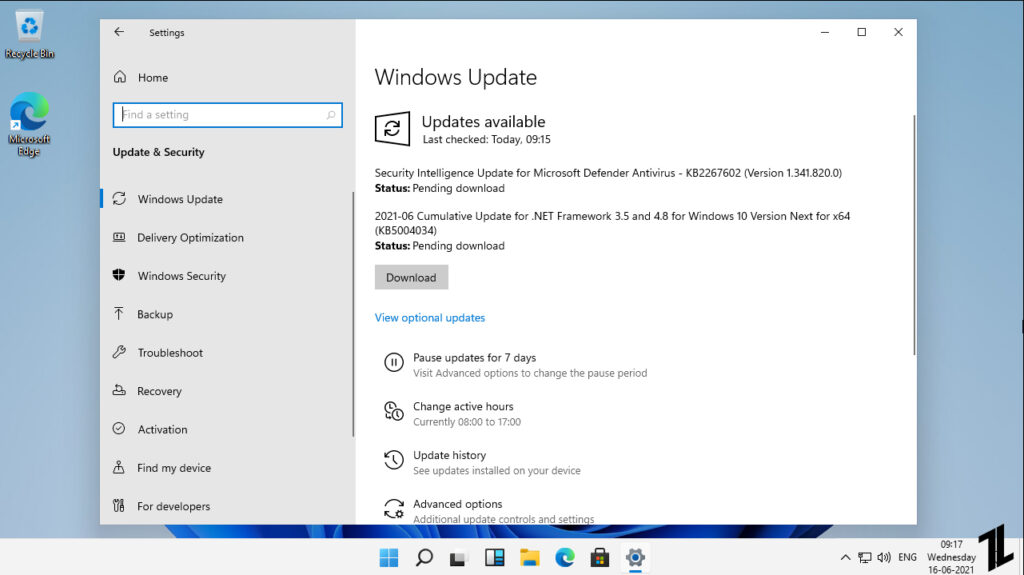Select the Recycle Bin desktop icon
This screenshot has width=1024, height=575.
[29, 35]
